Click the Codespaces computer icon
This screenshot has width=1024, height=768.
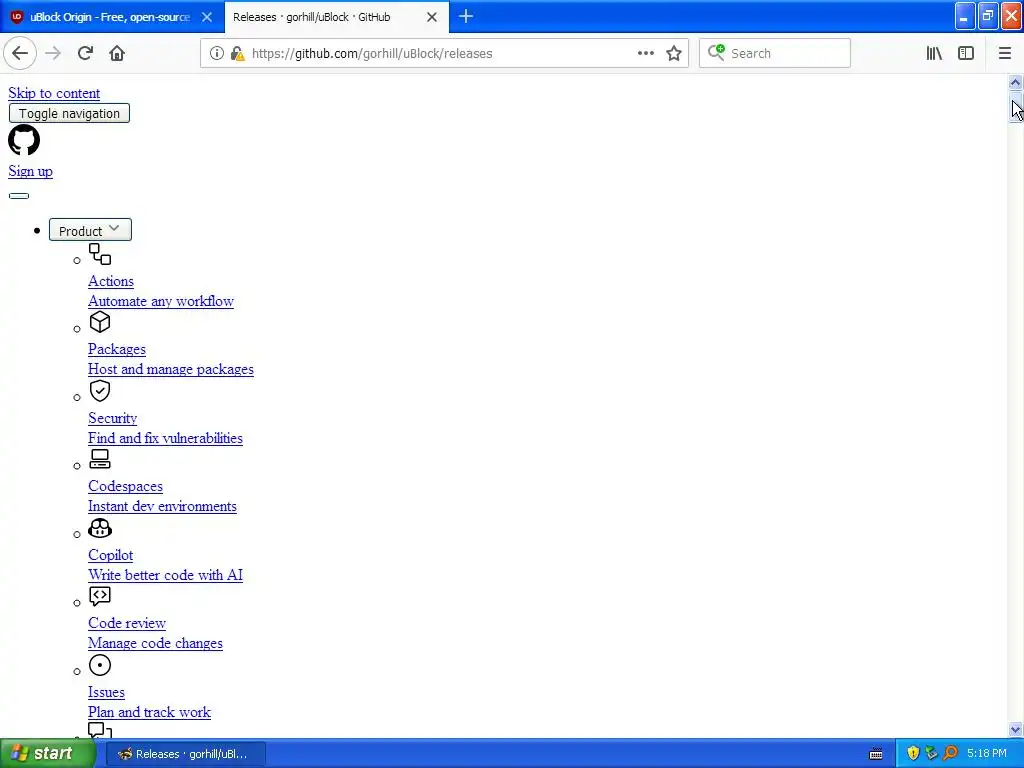pyautogui.click(x=100, y=459)
